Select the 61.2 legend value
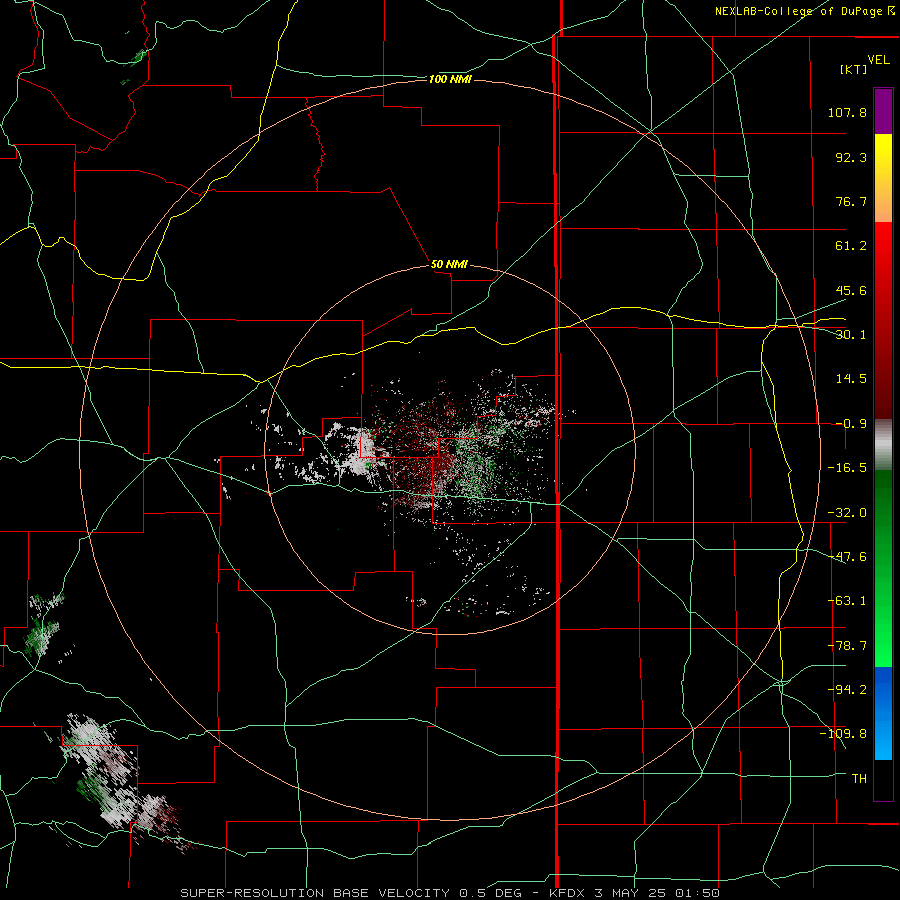Image resolution: width=900 pixels, height=900 pixels. (851, 246)
